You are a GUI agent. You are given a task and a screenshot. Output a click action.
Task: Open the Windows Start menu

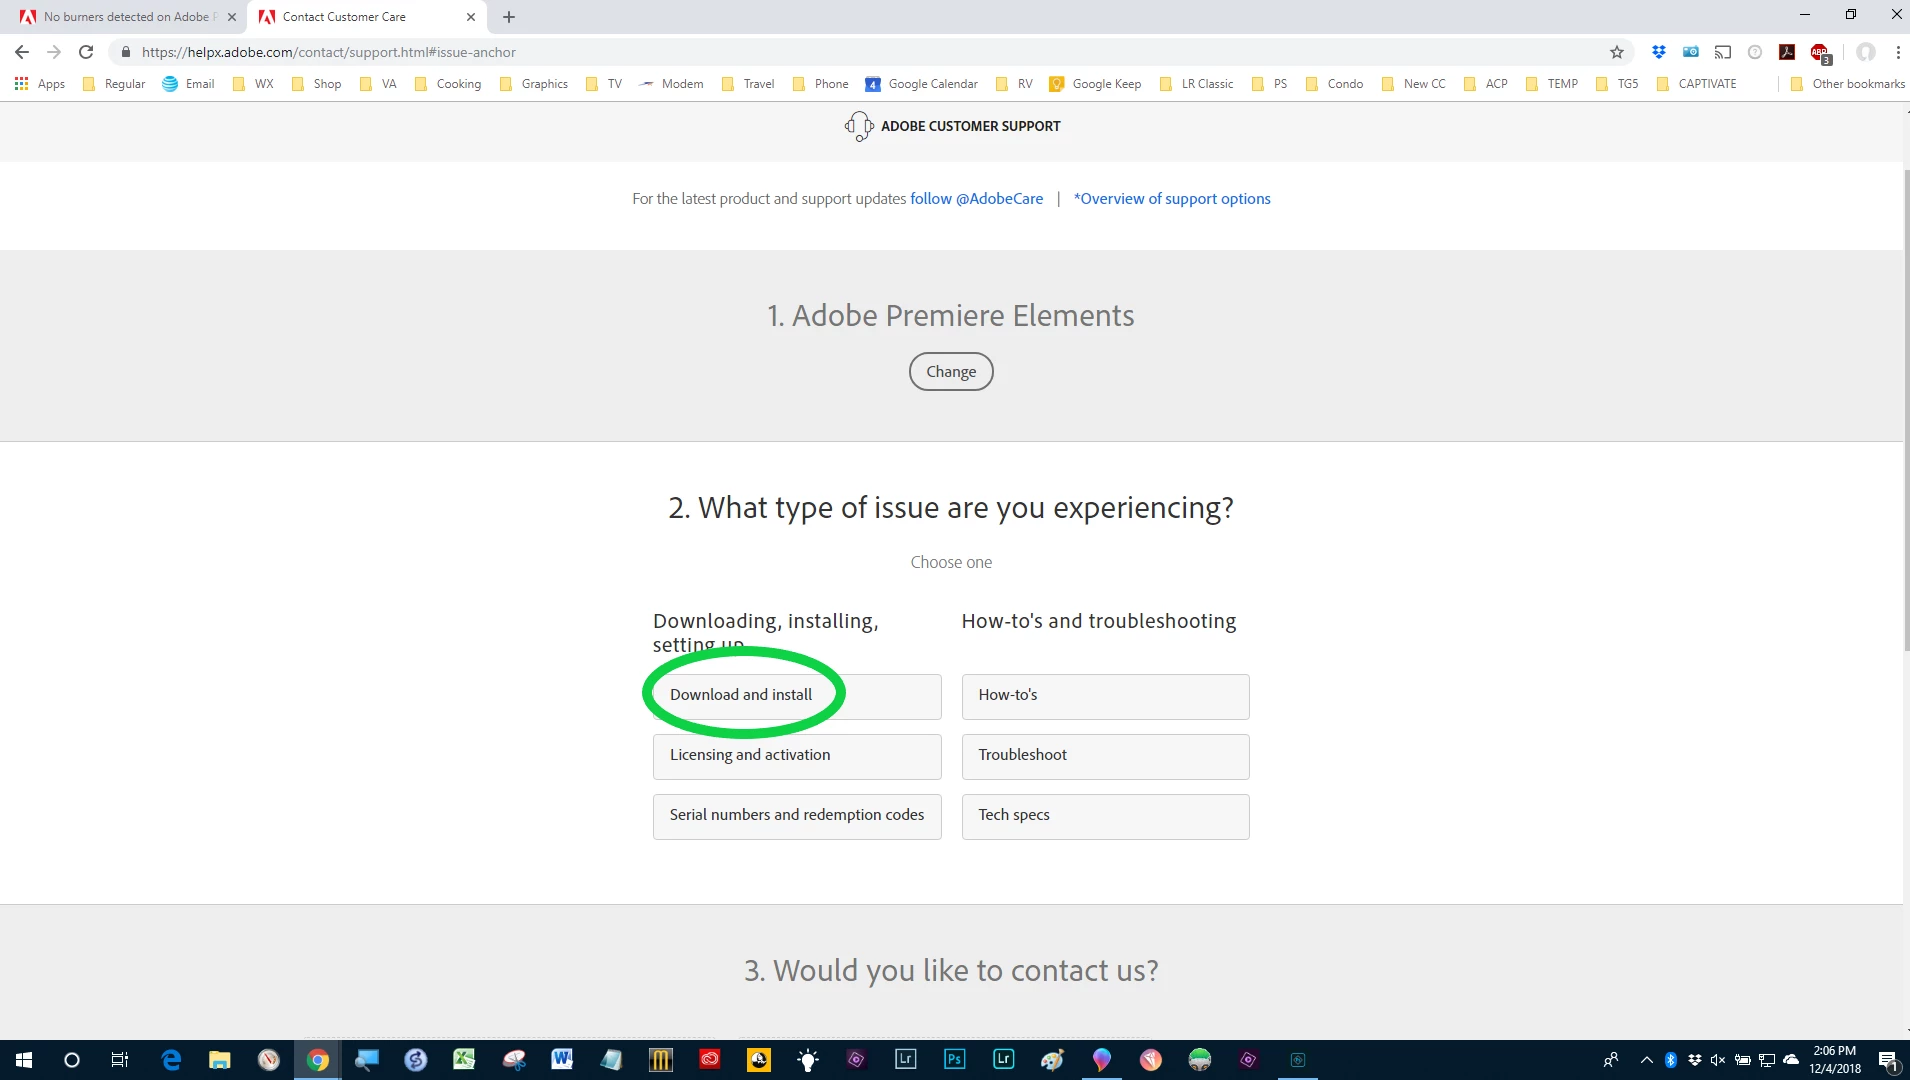tap(24, 1060)
